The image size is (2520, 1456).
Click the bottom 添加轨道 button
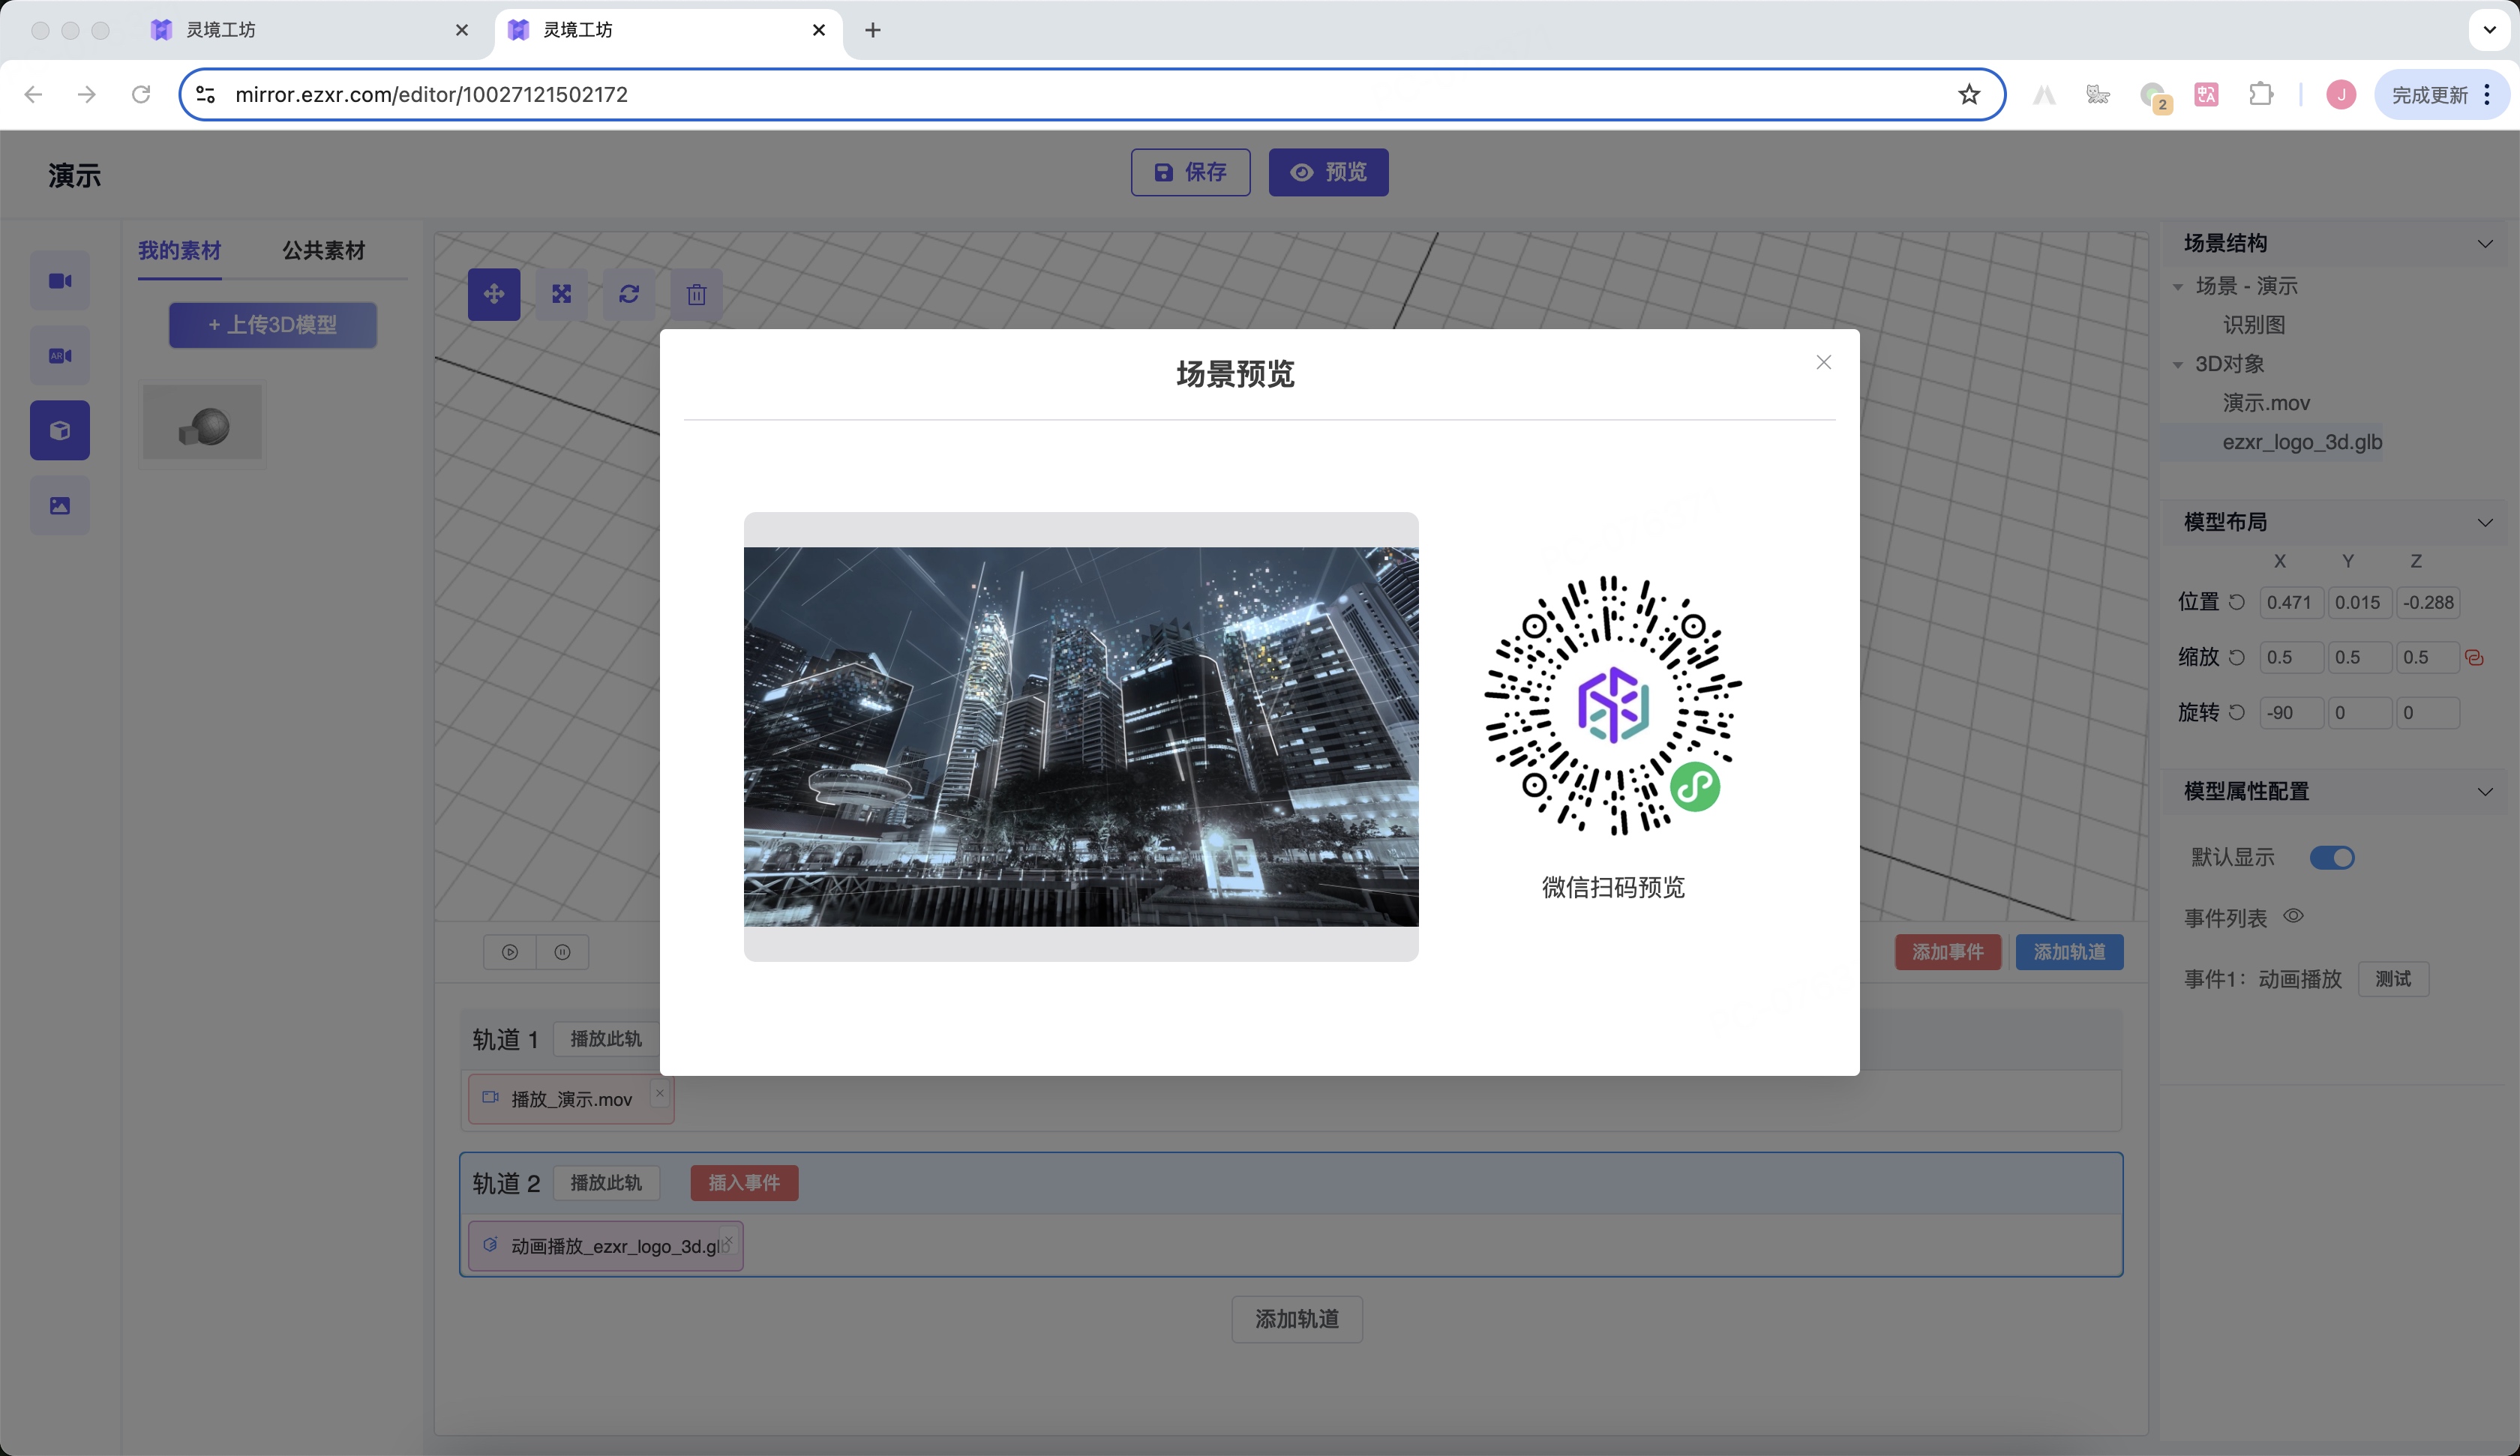1297,1319
